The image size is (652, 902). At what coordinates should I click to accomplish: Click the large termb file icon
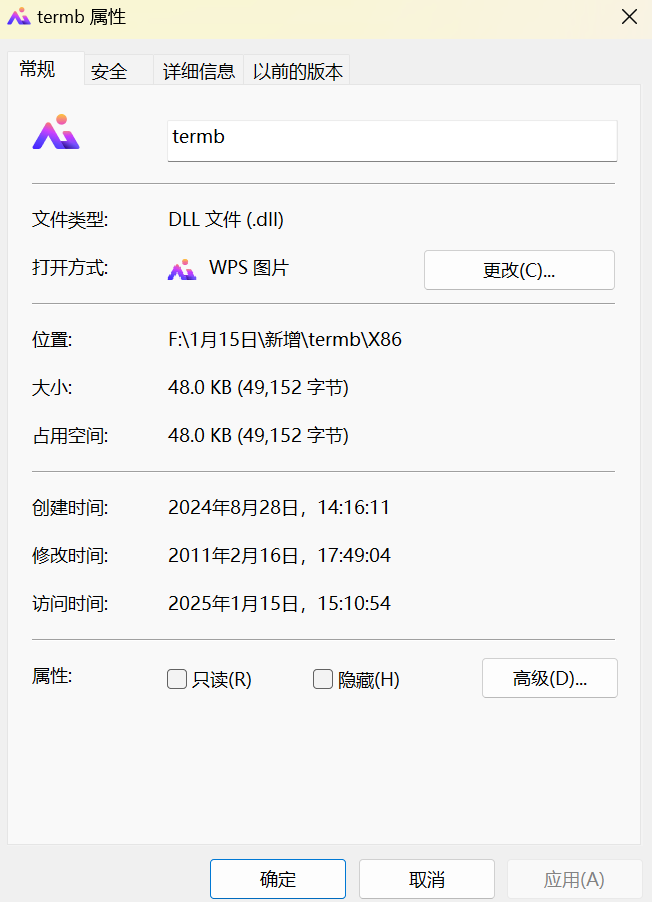56,132
